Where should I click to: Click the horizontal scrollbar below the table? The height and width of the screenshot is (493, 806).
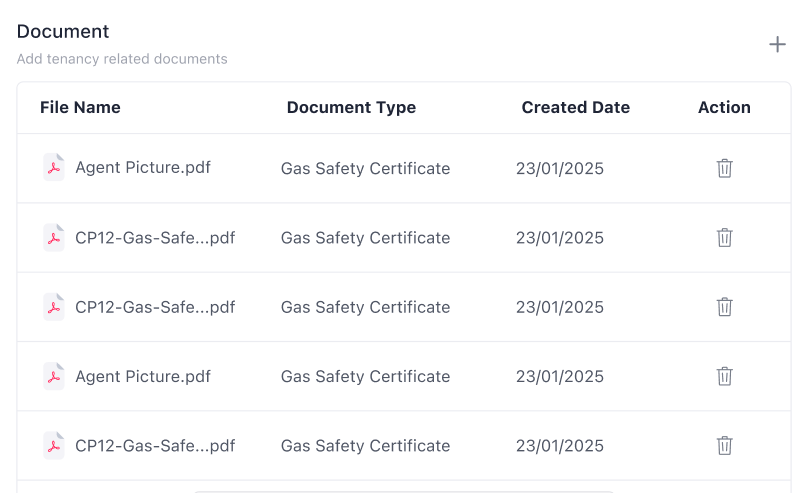point(403,490)
